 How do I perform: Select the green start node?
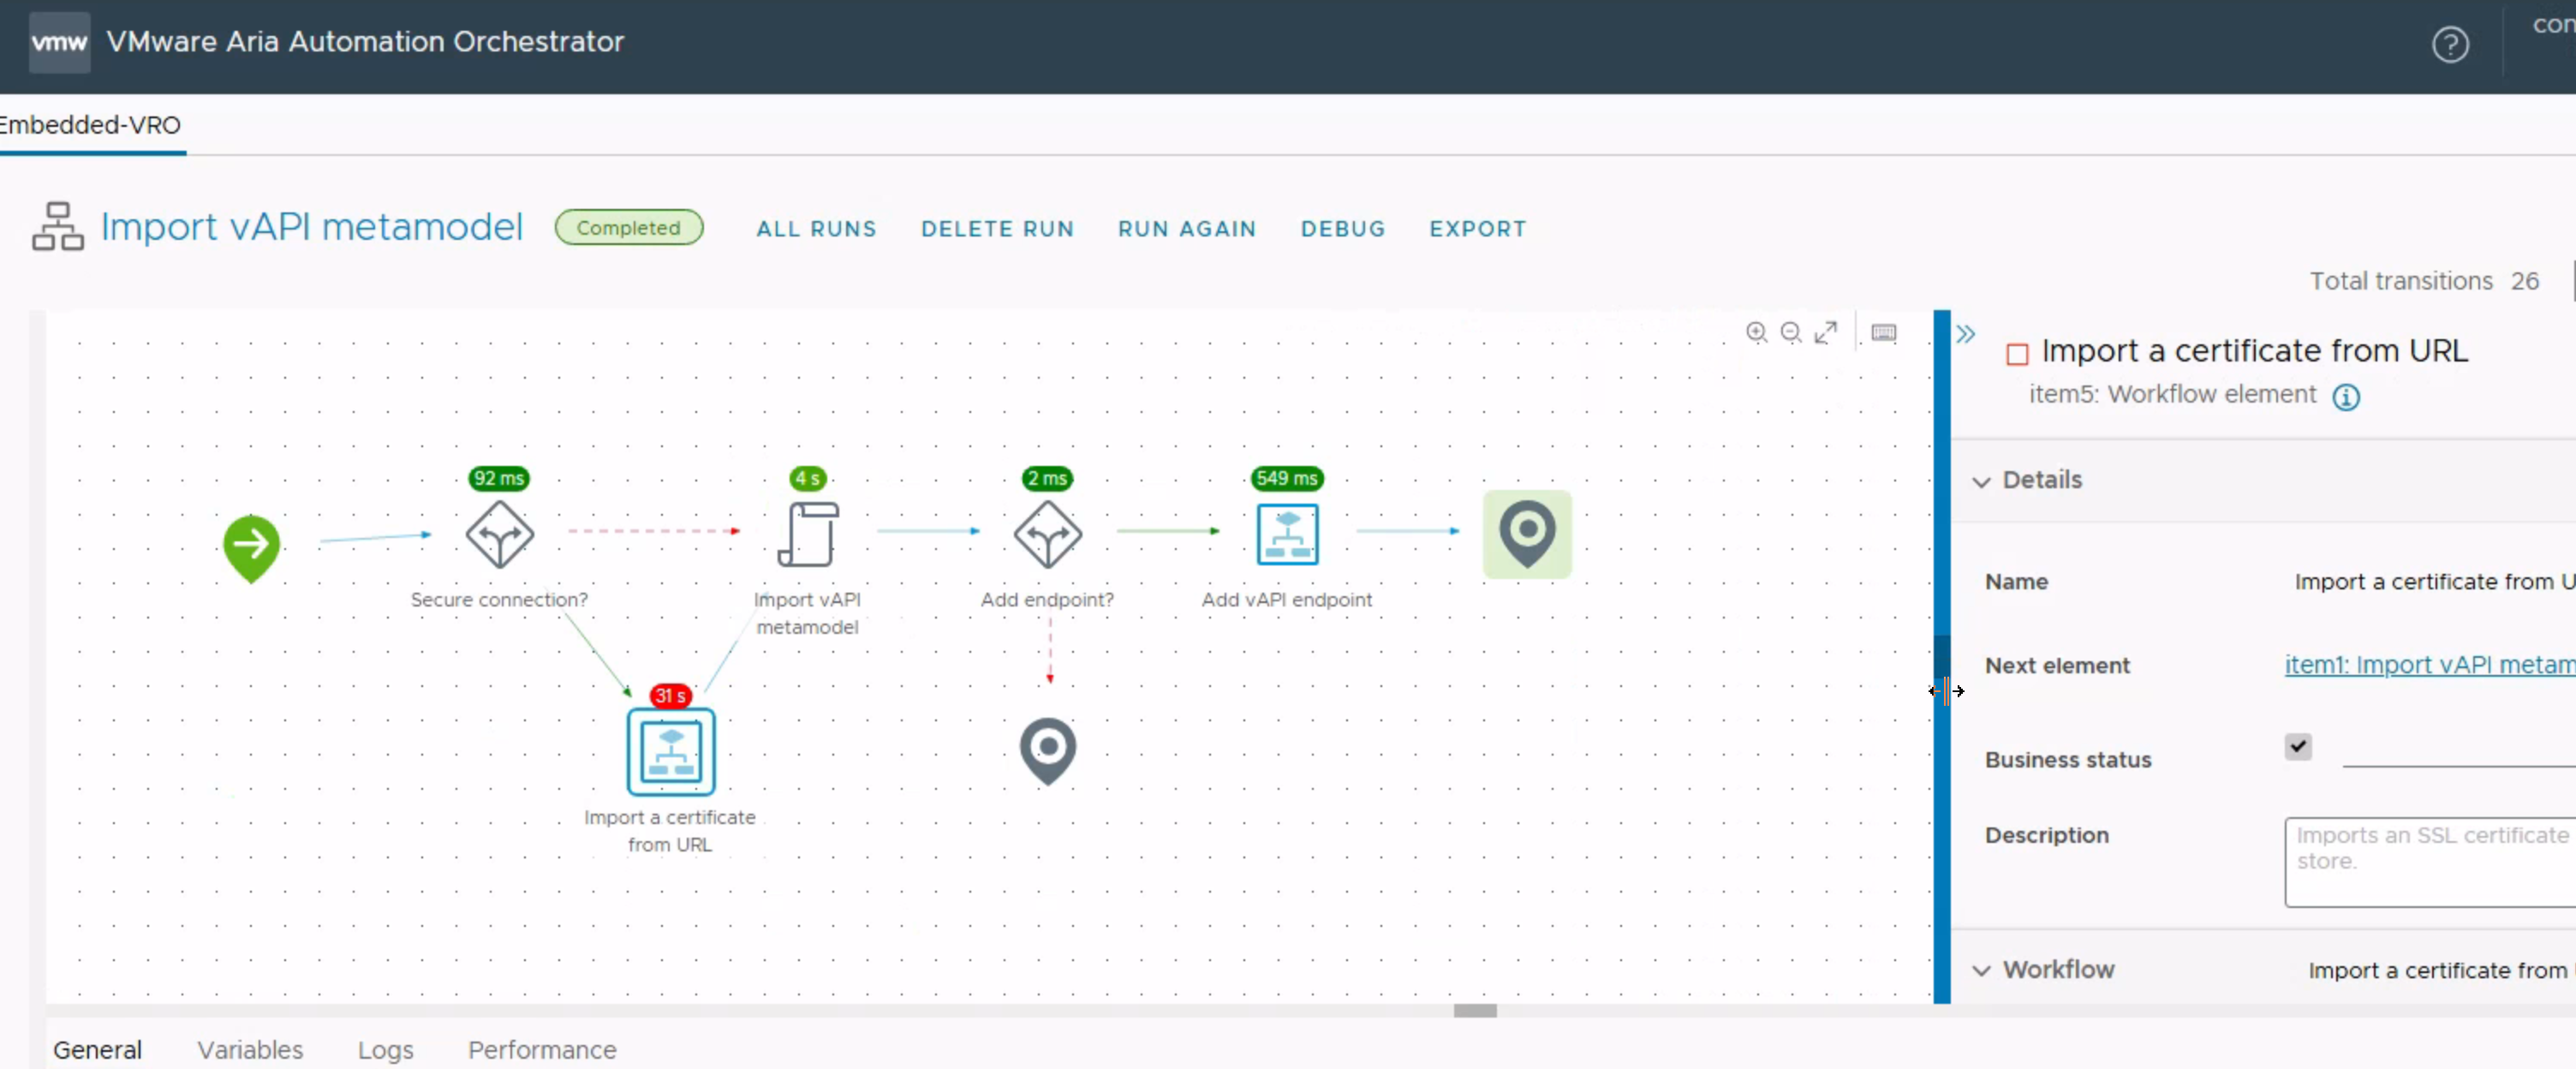pyautogui.click(x=251, y=547)
